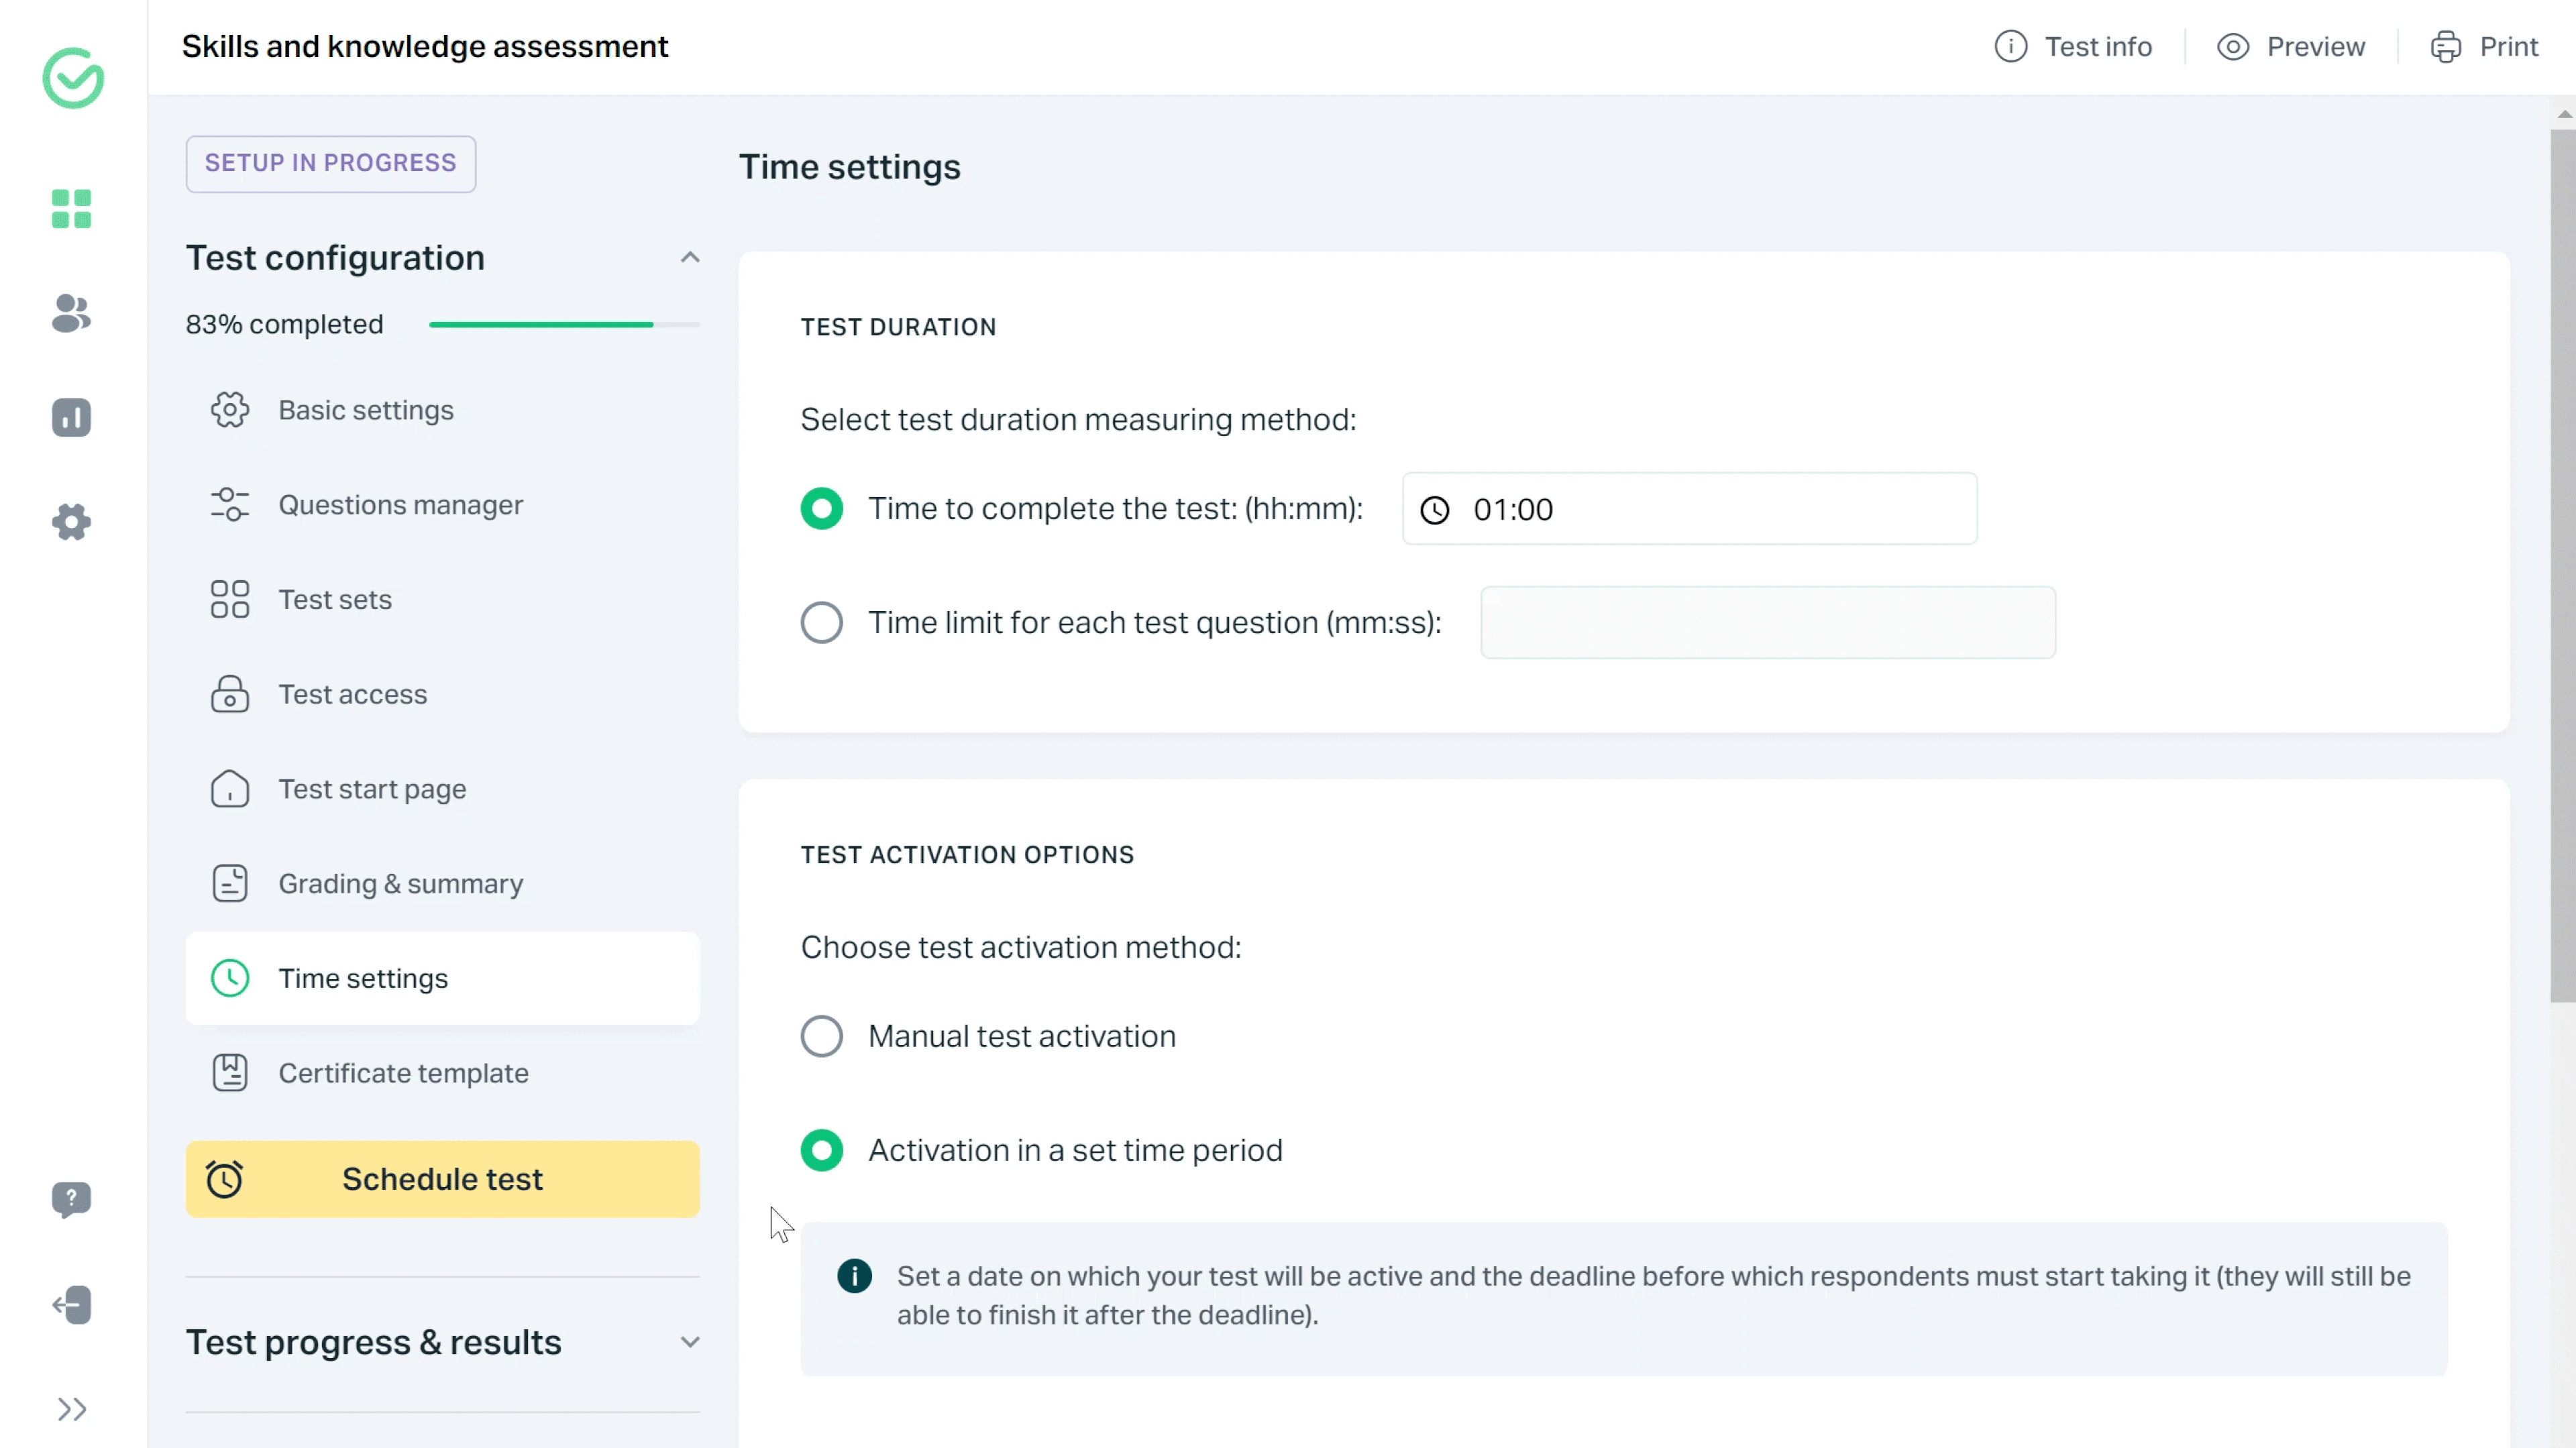
Task: Select the Questions manager icon
Action: click(230, 504)
